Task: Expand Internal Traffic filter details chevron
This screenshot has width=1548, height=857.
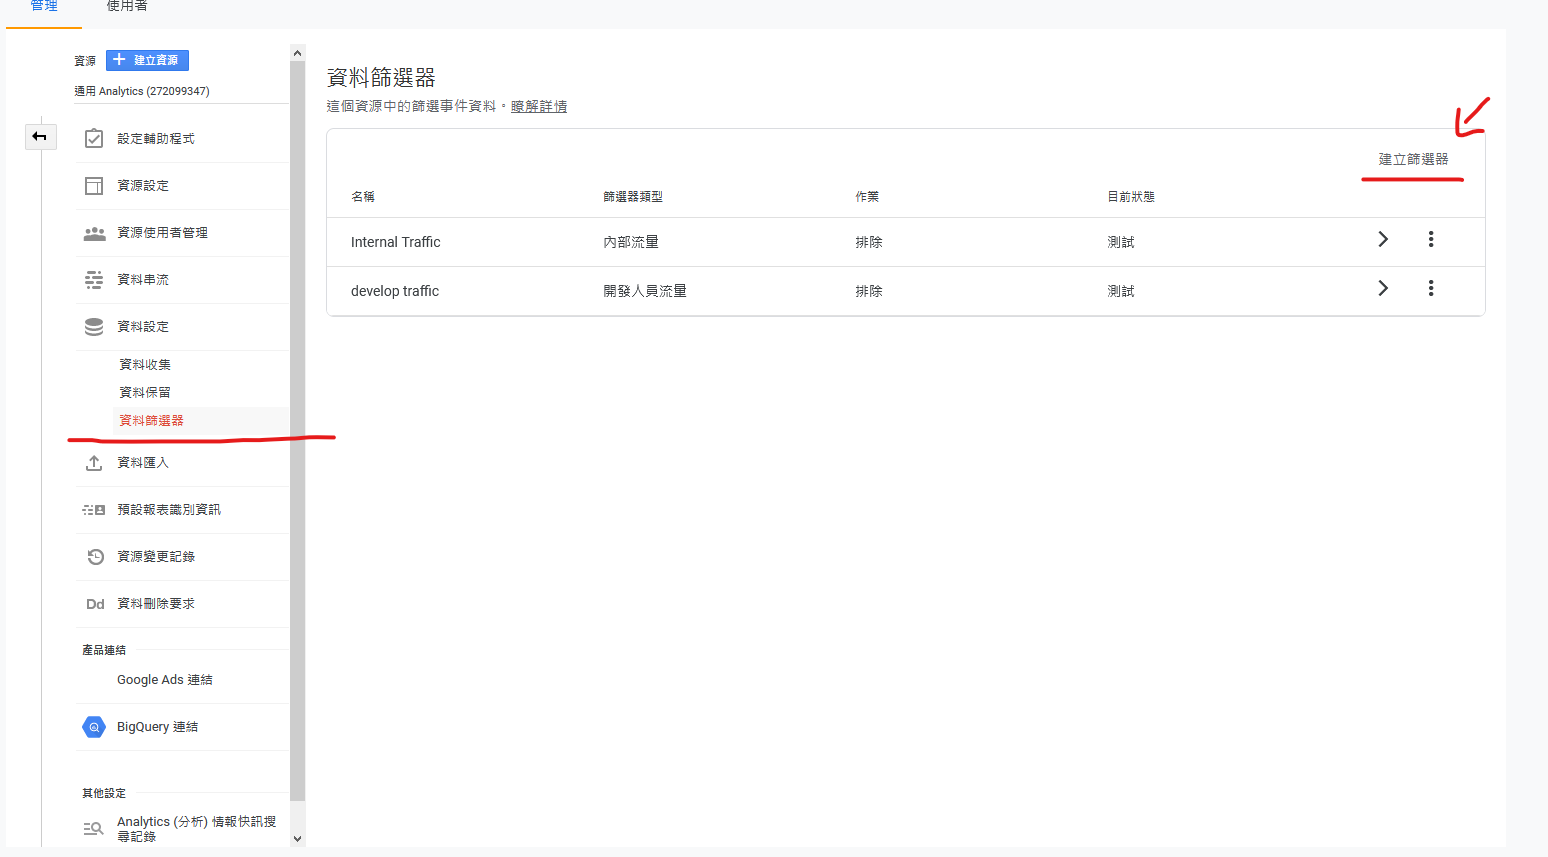Action: (x=1383, y=239)
